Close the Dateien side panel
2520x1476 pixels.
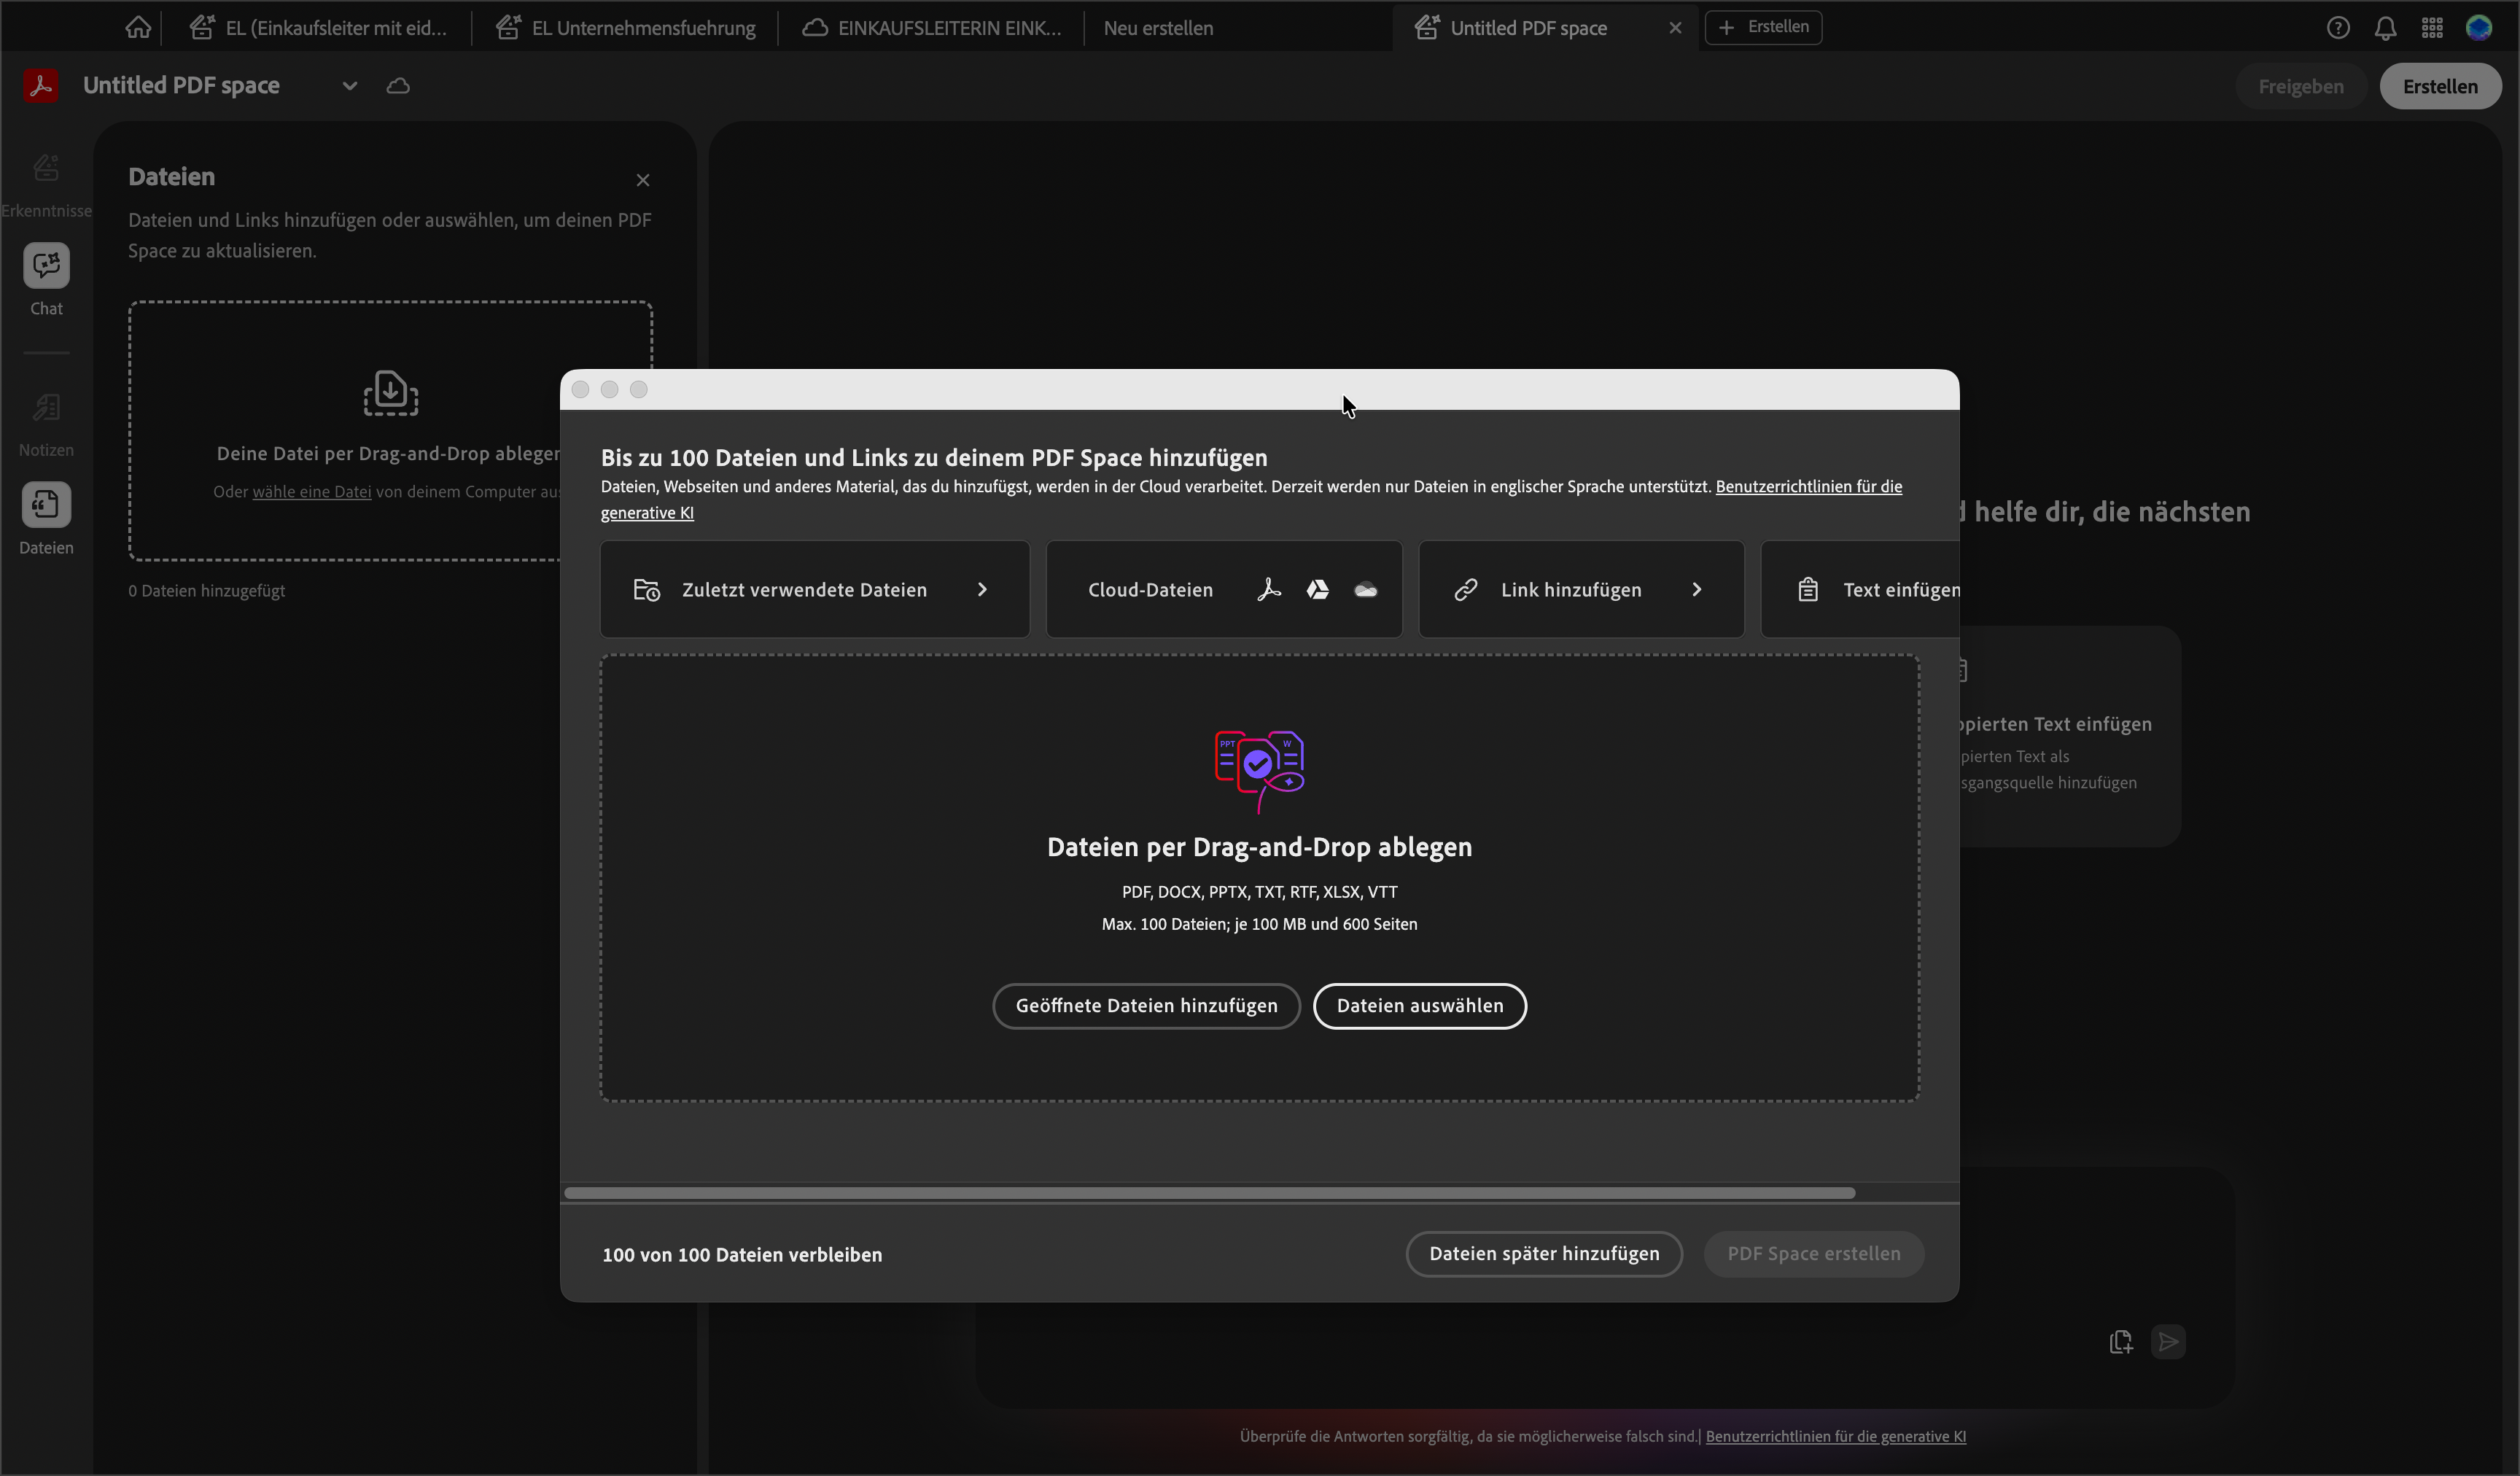coord(643,180)
